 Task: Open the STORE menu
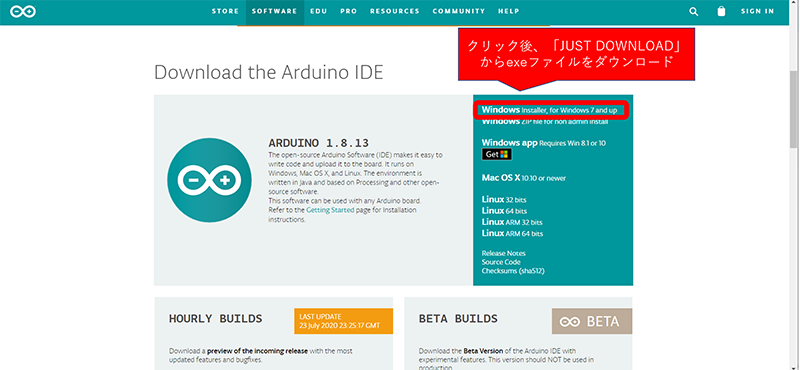(225, 11)
